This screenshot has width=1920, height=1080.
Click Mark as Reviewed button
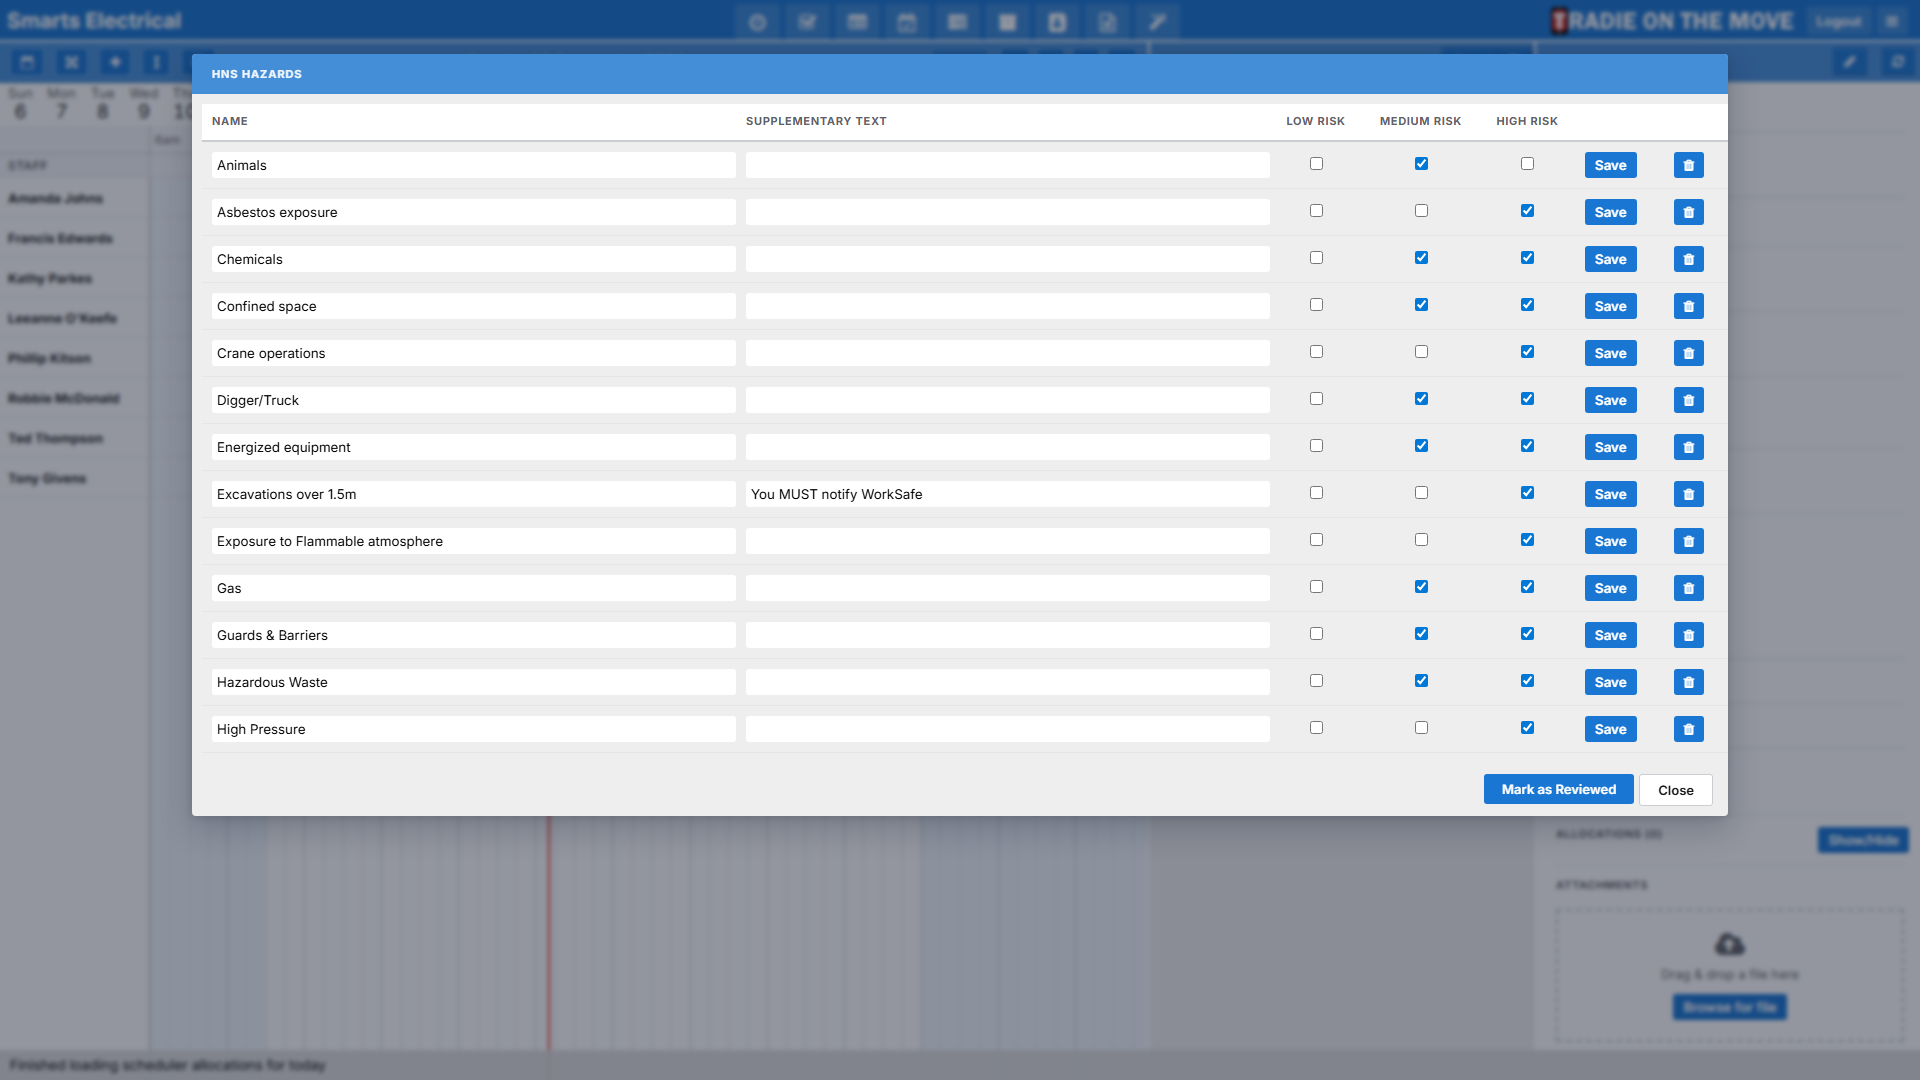pyautogui.click(x=1558, y=789)
